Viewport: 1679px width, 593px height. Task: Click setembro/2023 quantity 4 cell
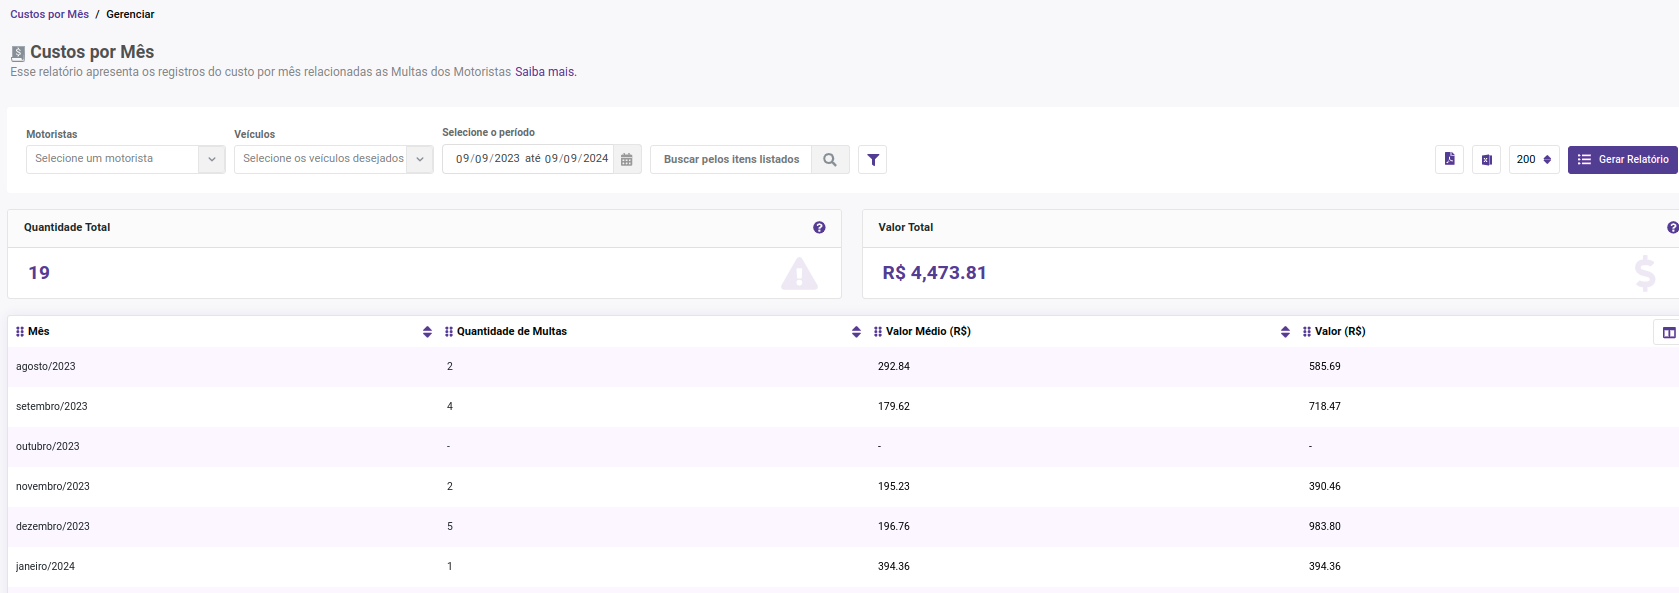tap(450, 407)
